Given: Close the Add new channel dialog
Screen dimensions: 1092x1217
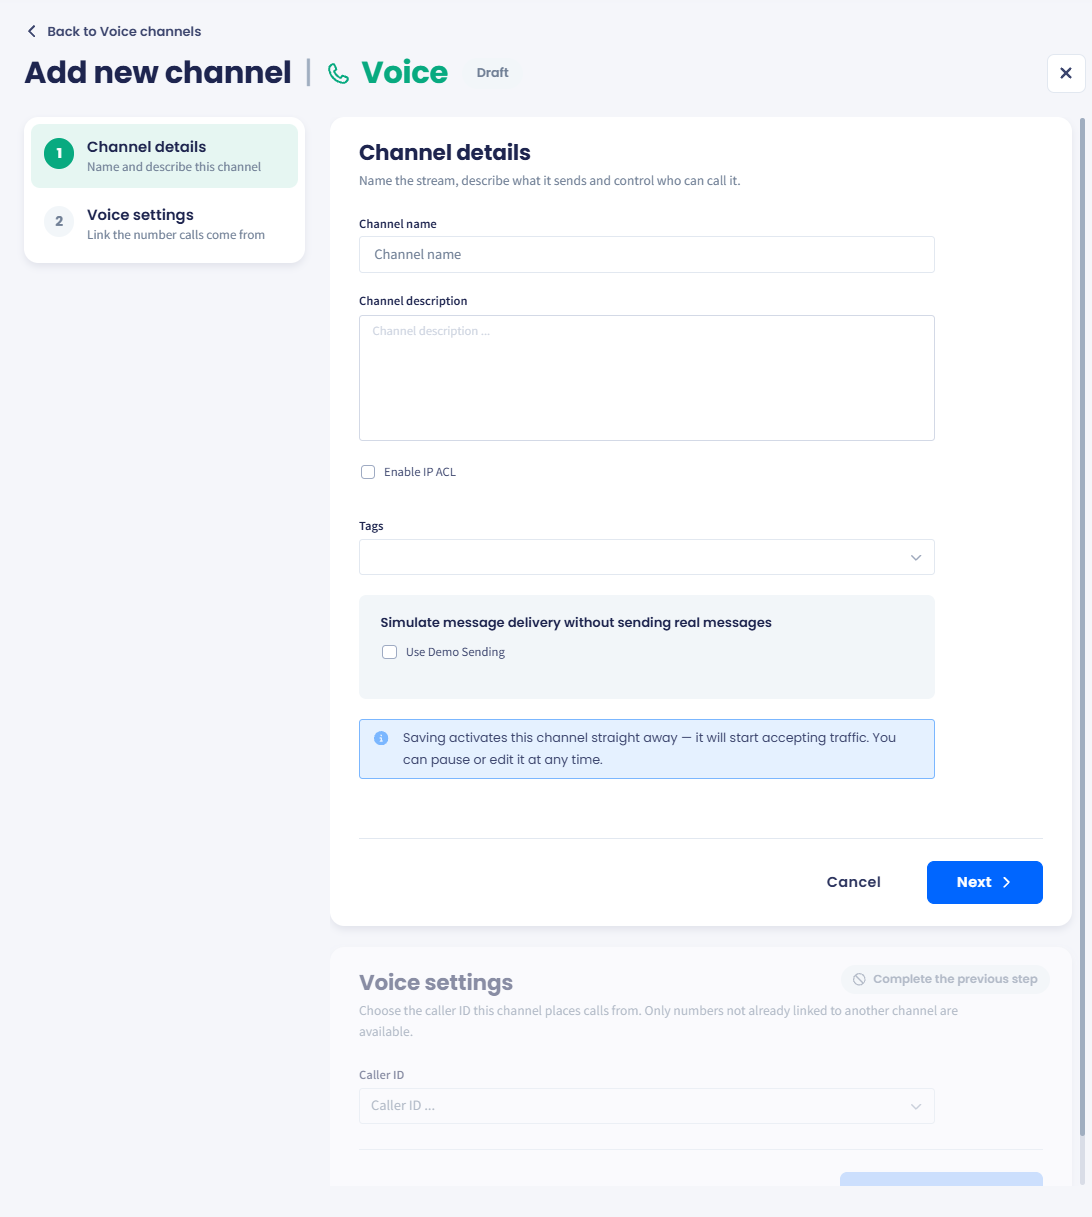Looking at the screenshot, I should pyautogui.click(x=1066, y=73).
